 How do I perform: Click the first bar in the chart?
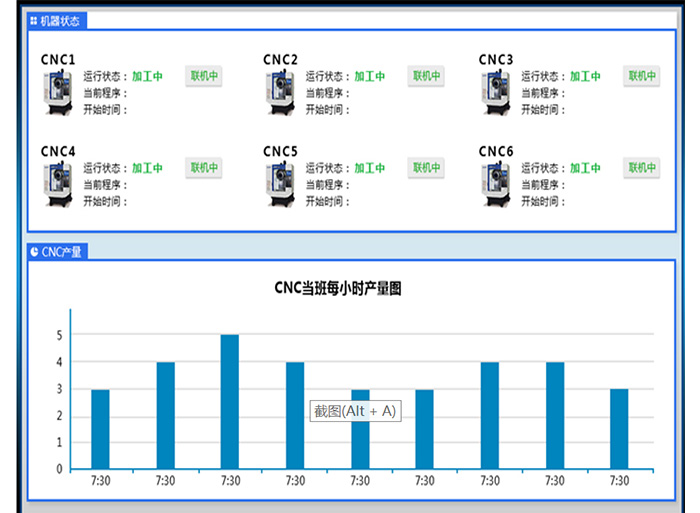100,428
